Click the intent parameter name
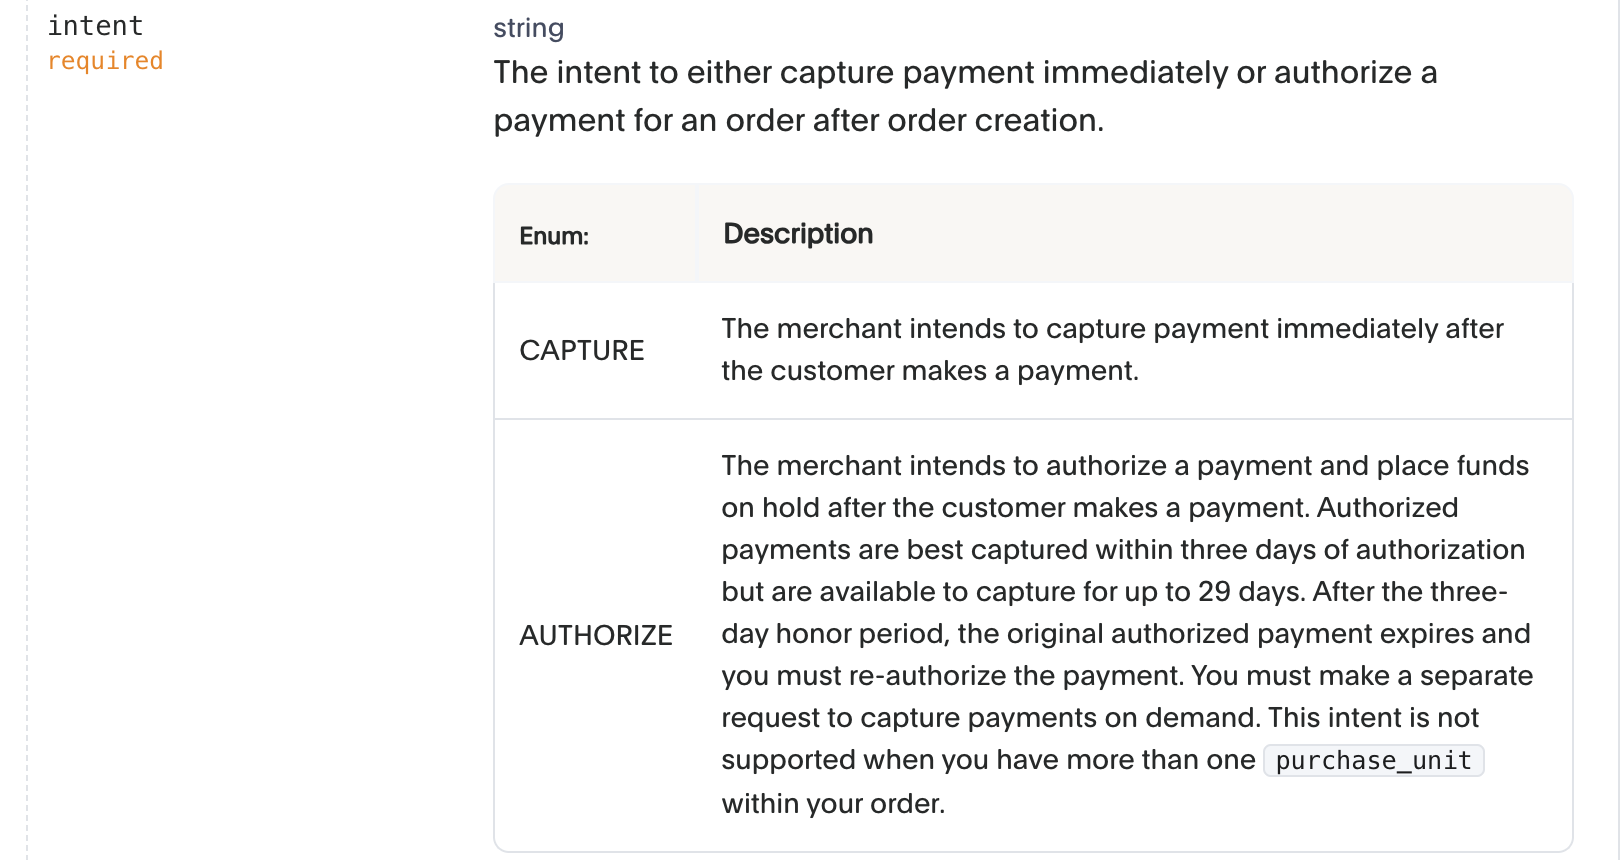 tap(95, 26)
